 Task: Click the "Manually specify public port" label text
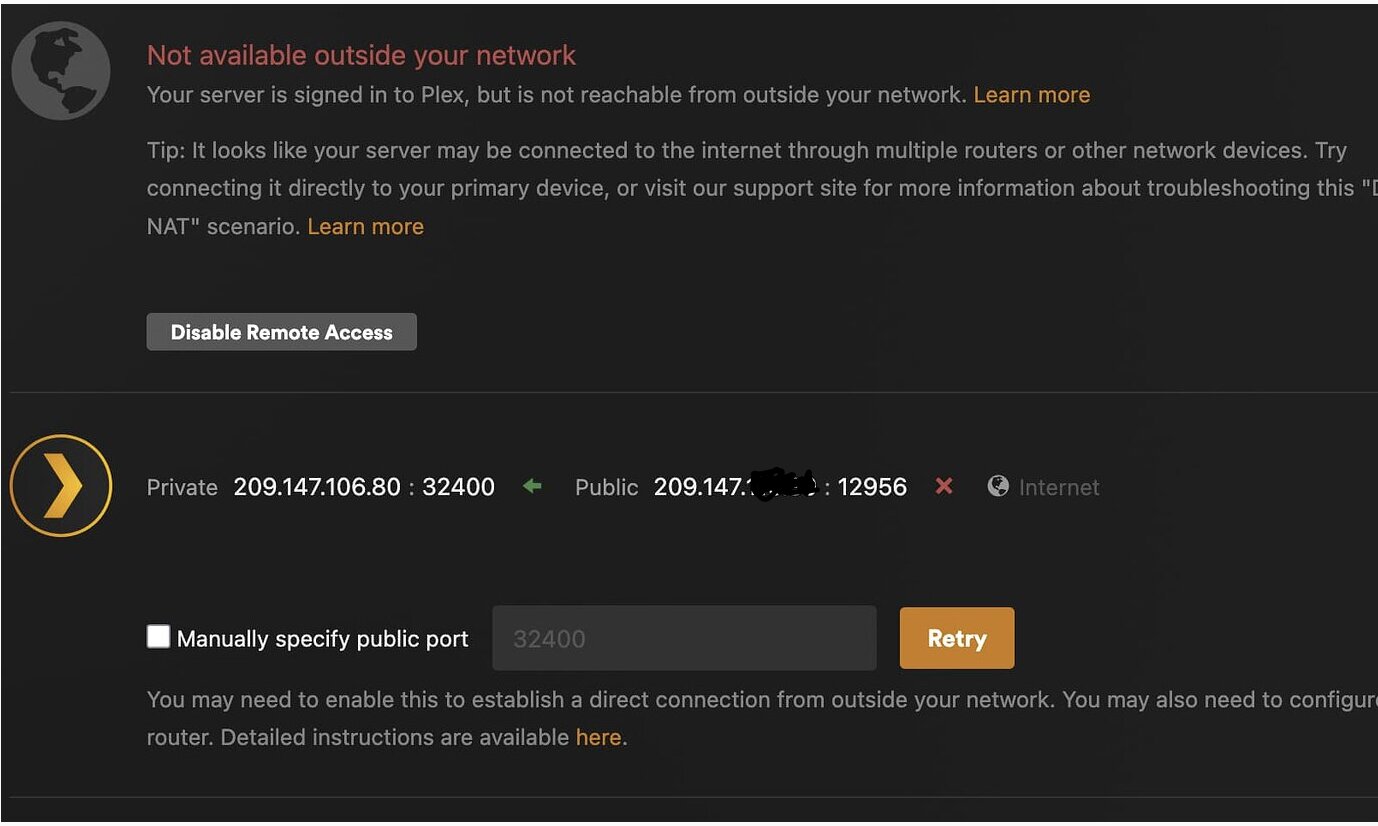click(322, 639)
